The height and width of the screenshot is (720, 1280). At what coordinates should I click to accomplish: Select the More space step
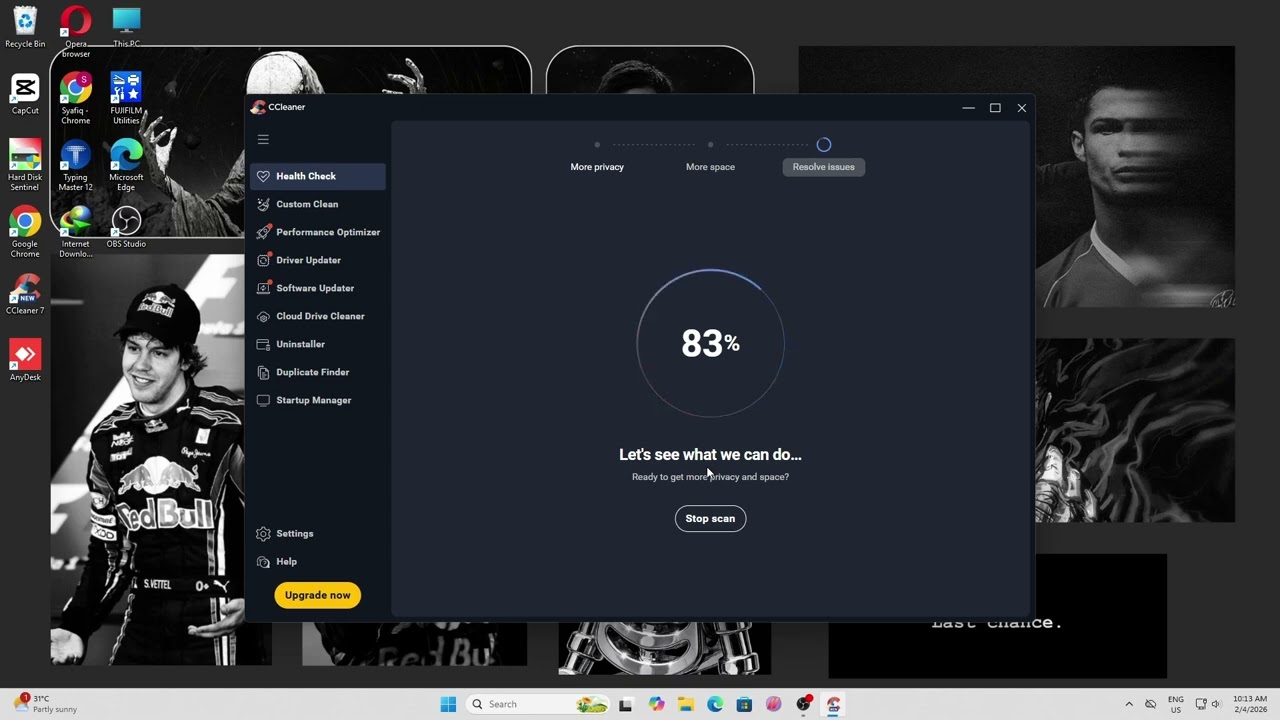click(x=710, y=167)
